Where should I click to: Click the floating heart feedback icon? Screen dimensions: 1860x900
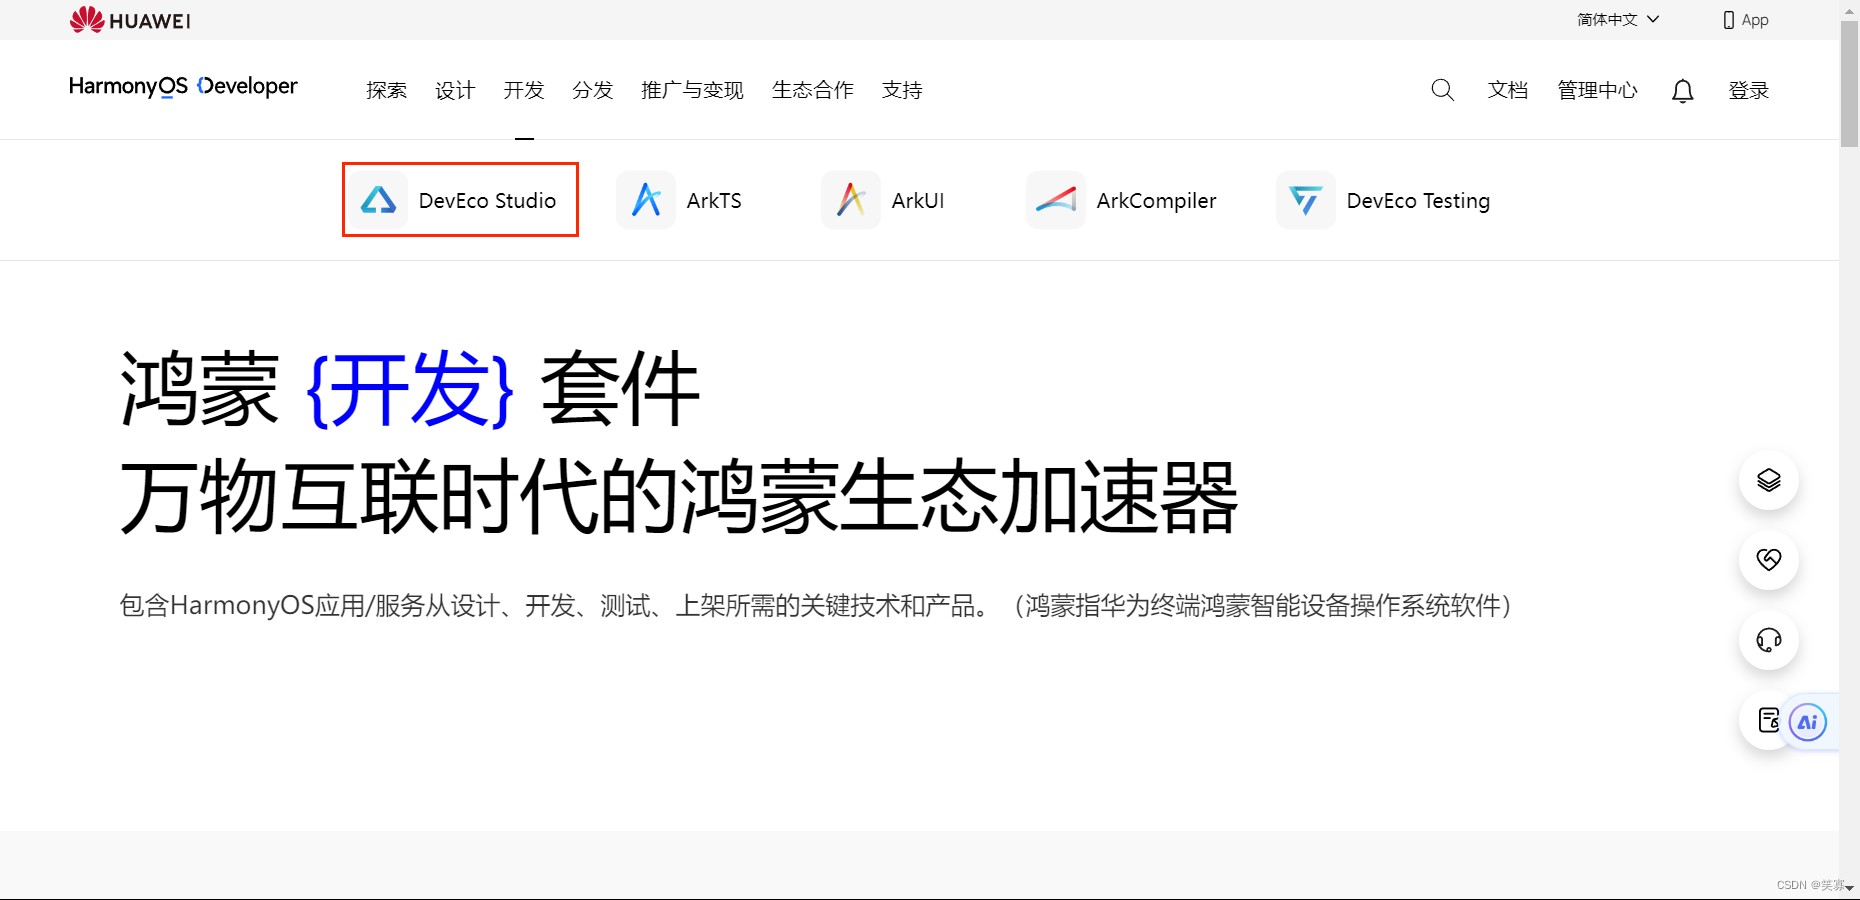(x=1769, y=560)
